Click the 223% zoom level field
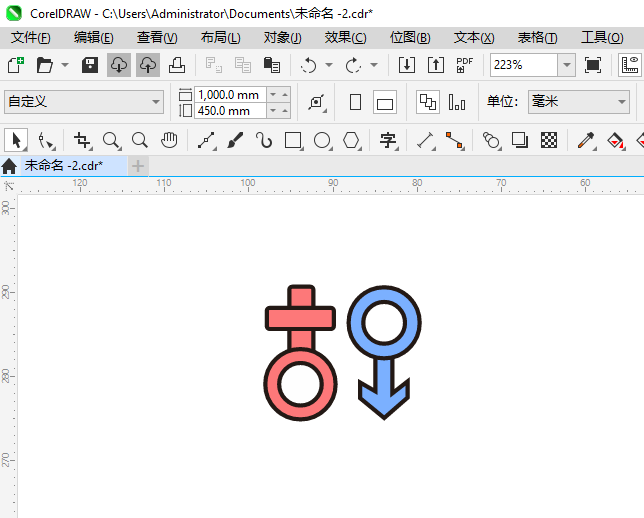The image size is (644, 518). pos(524,65)
